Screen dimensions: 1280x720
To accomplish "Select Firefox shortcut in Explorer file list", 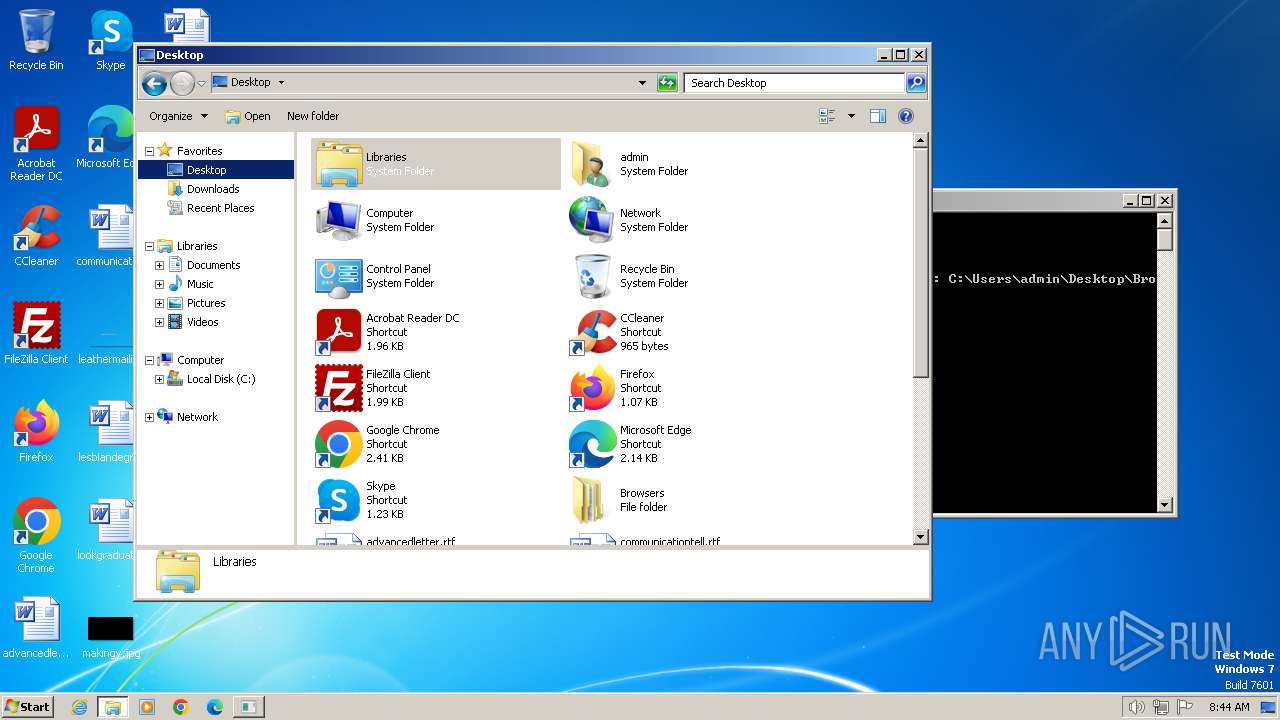I will (x=592, y=388).
